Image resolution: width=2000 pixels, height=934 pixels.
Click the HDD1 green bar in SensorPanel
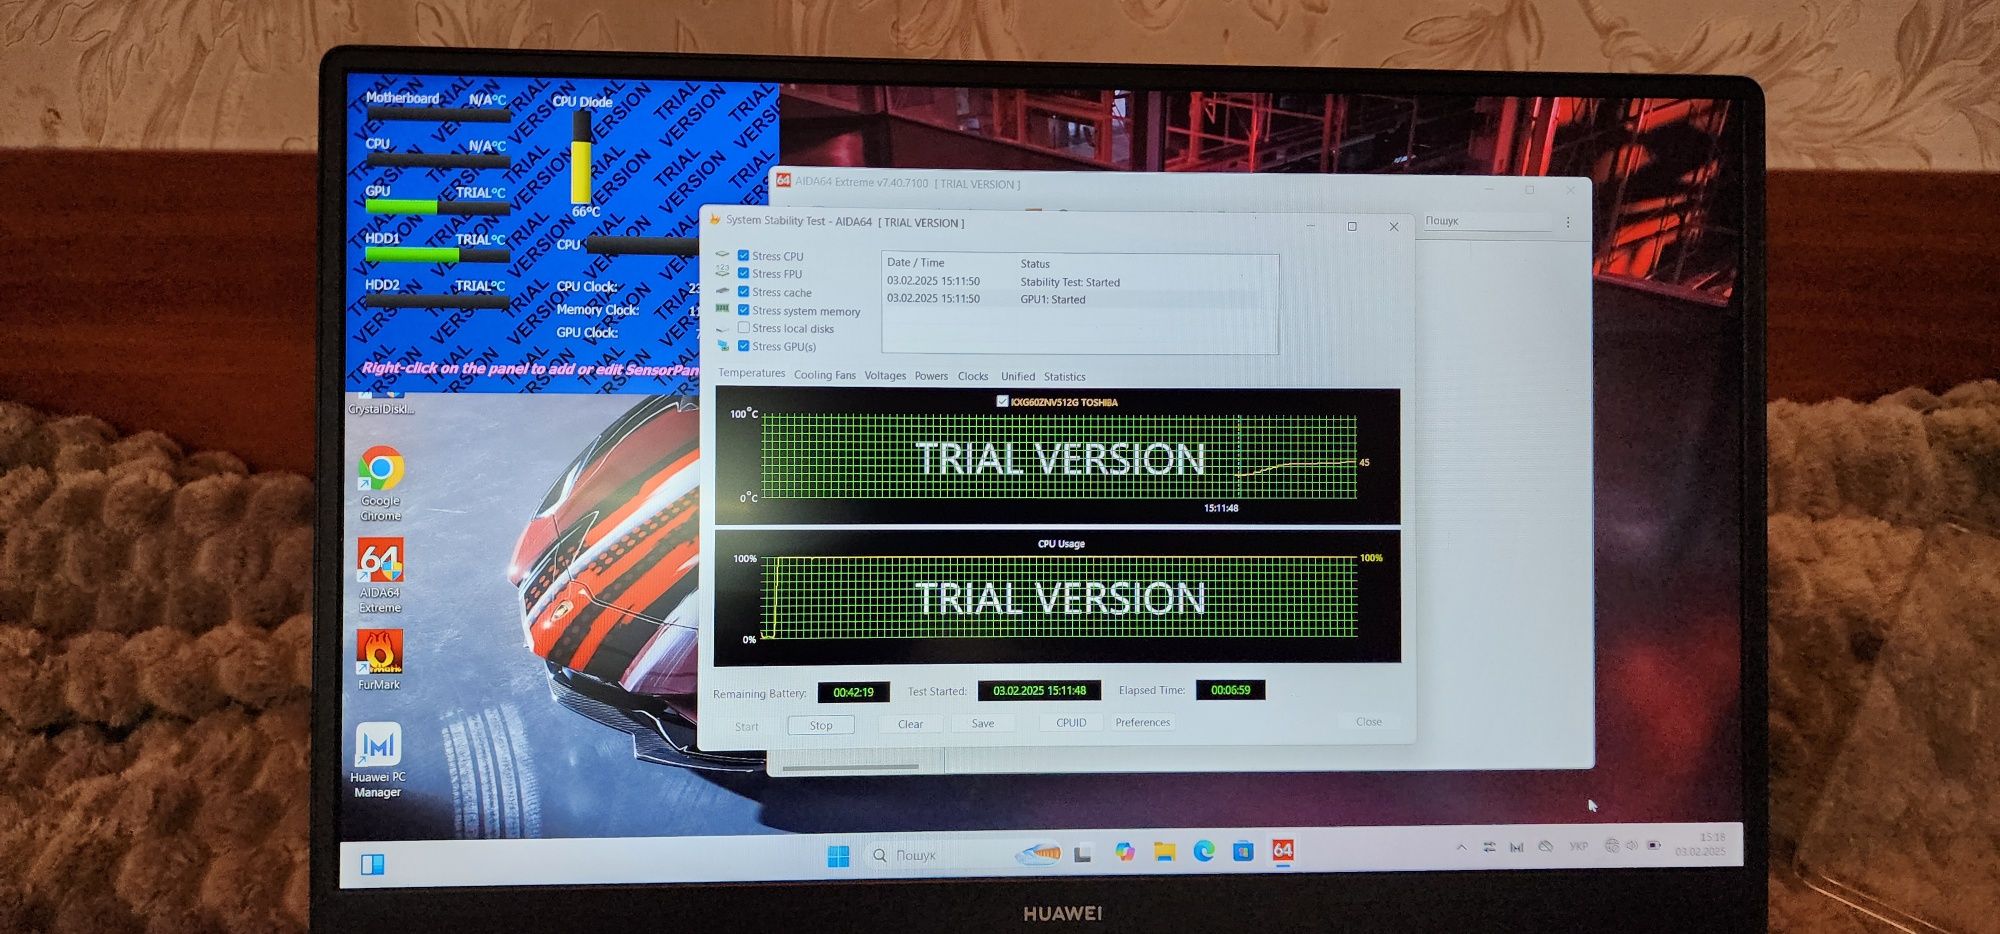pyautogui.click(x=438, y=254)
